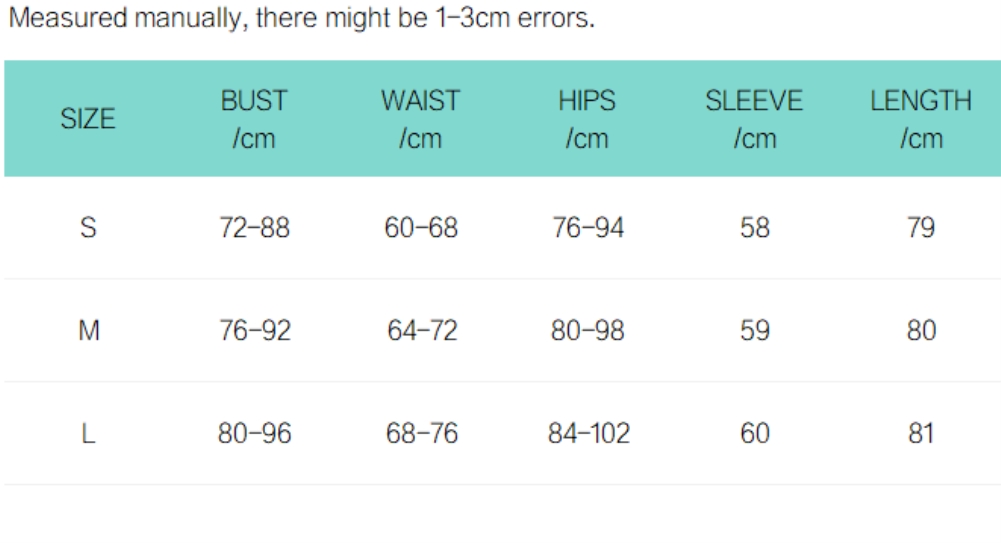1001x543 pixels.
Task: Select the LENGTH /cm header cell
Action: [x=921, y=120]
